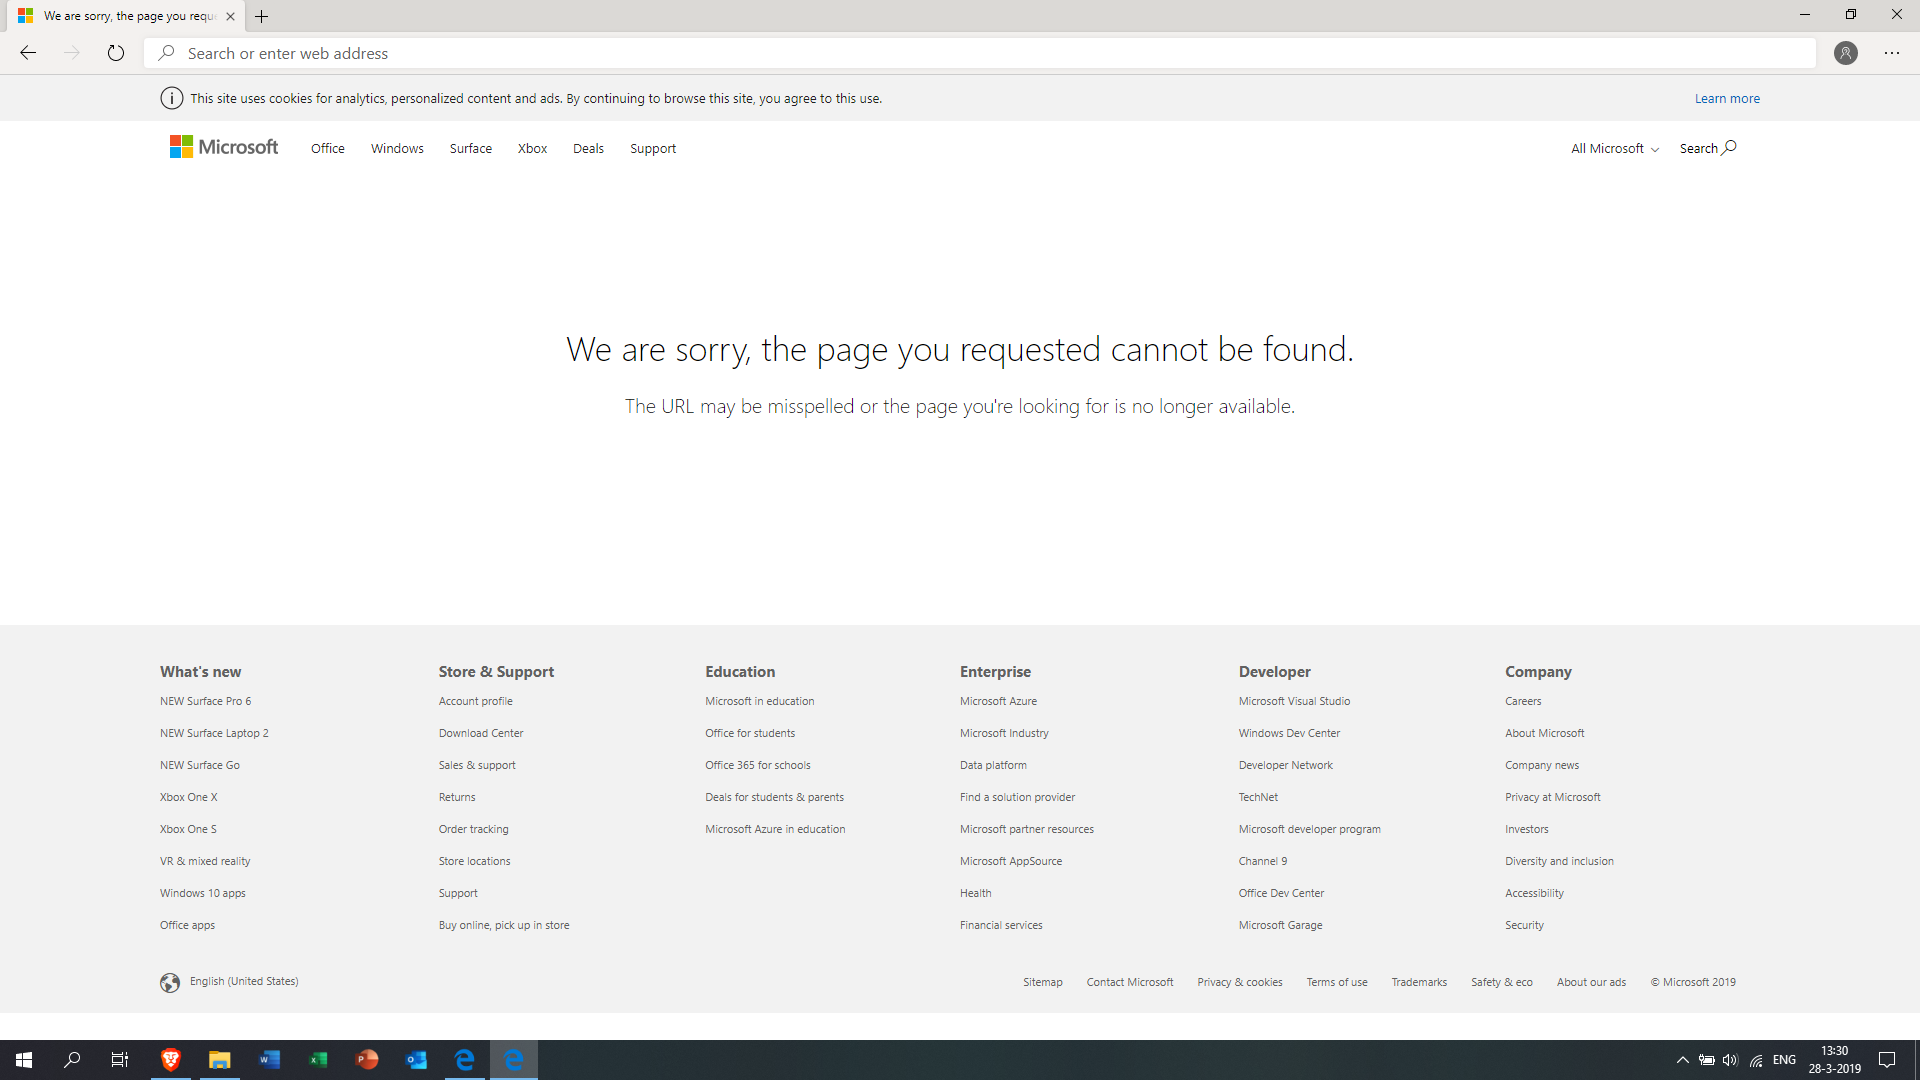Open the Xbox menu item
This screenshot has width=1920, height=1080.
click(x=532, y=148)
